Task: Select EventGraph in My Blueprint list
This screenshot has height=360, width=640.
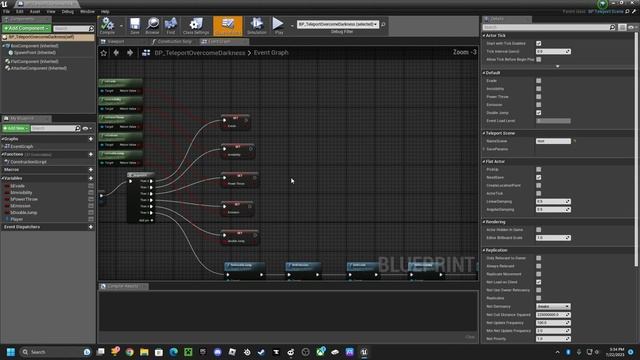Action: click(21, 147)
